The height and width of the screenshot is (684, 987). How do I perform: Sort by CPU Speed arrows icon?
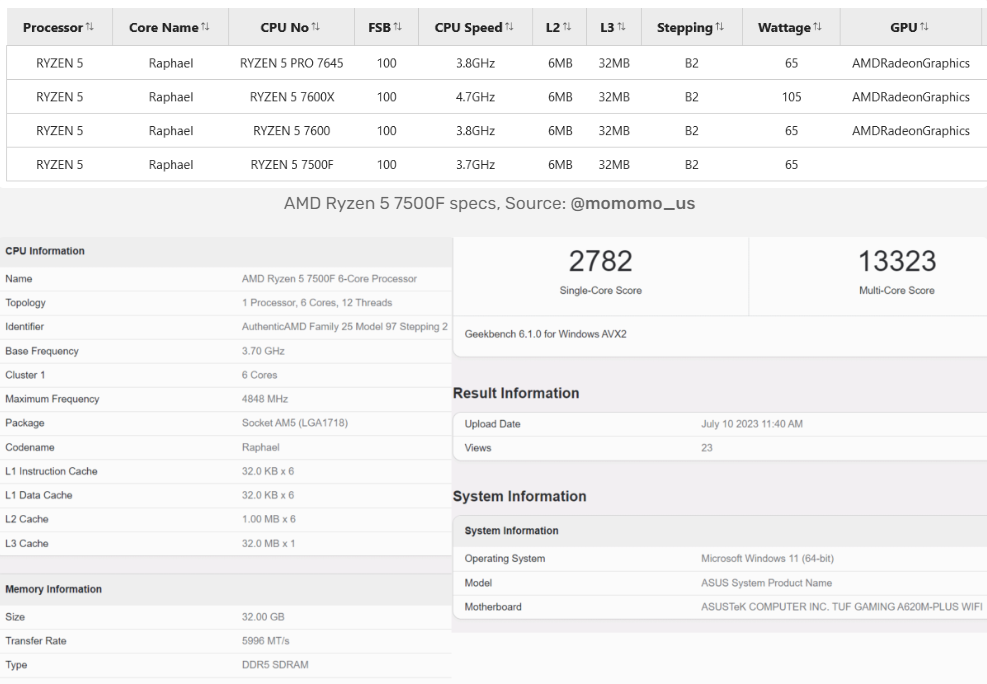509,26
